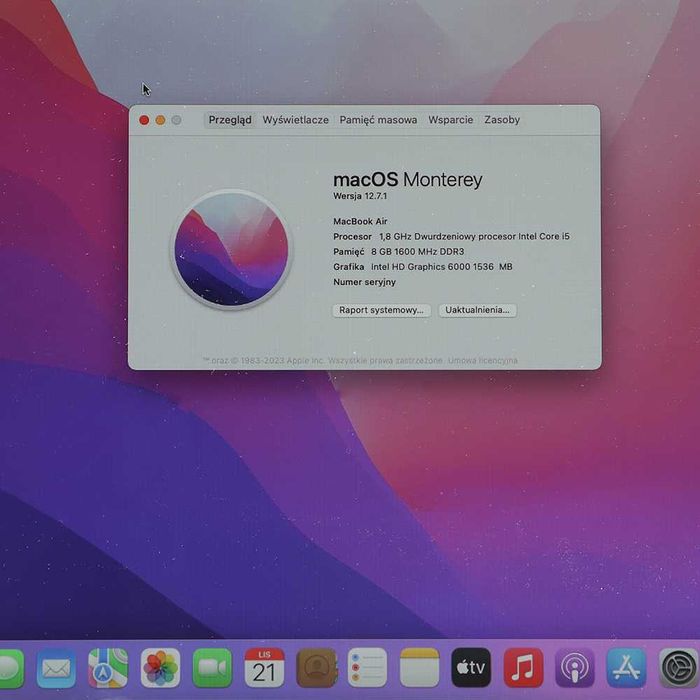This screenshot has width=700, height=700.
Task: Open the Pamięć masowa tab
Action: point(378,120)
